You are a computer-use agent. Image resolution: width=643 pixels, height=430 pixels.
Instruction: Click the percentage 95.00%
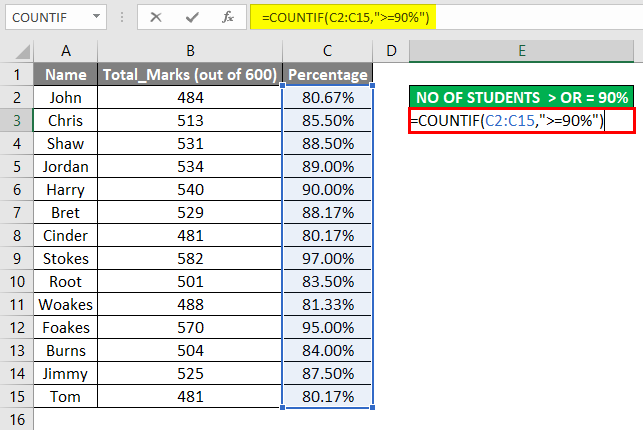[327, 328]
